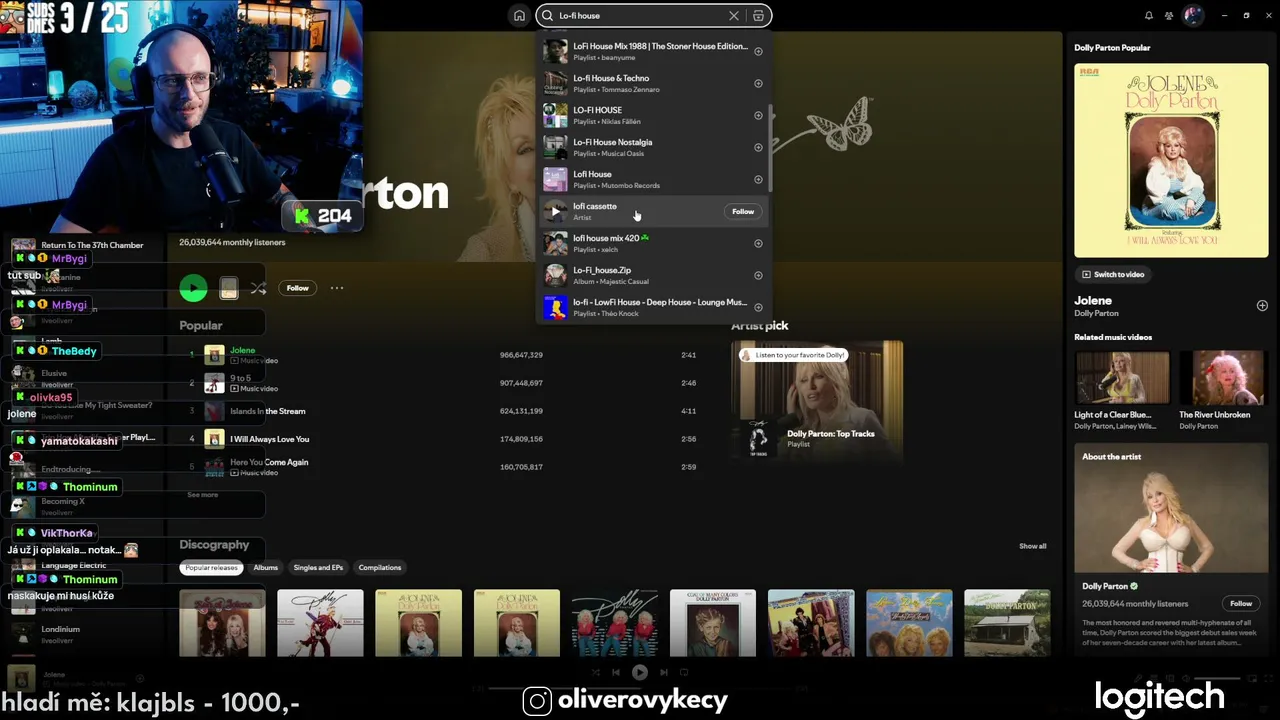The image size is (1280, 720).
Task: Add Lo-Fi_house.Zip album to library
Action: coord(758,276)
